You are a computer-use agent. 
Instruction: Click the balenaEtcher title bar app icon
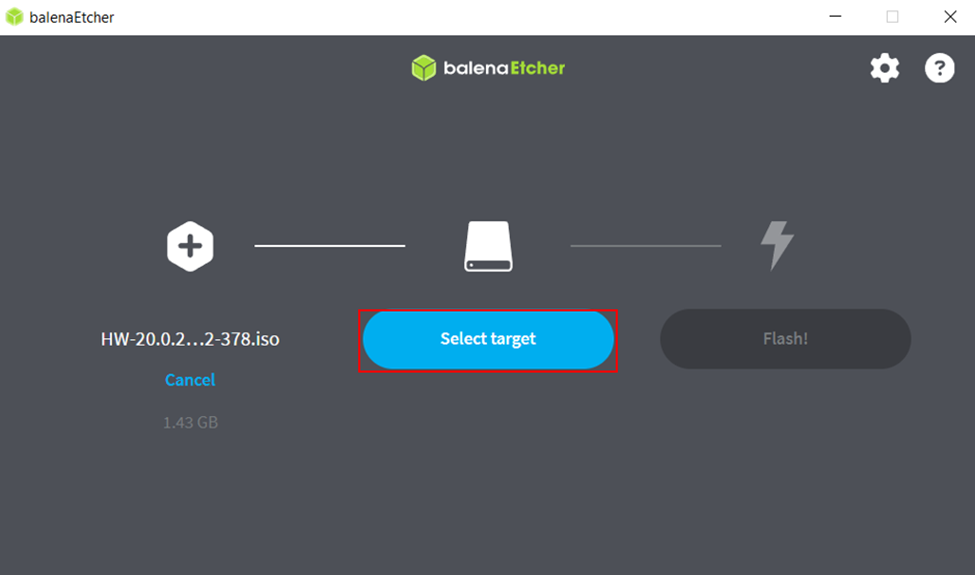(14, 17)
